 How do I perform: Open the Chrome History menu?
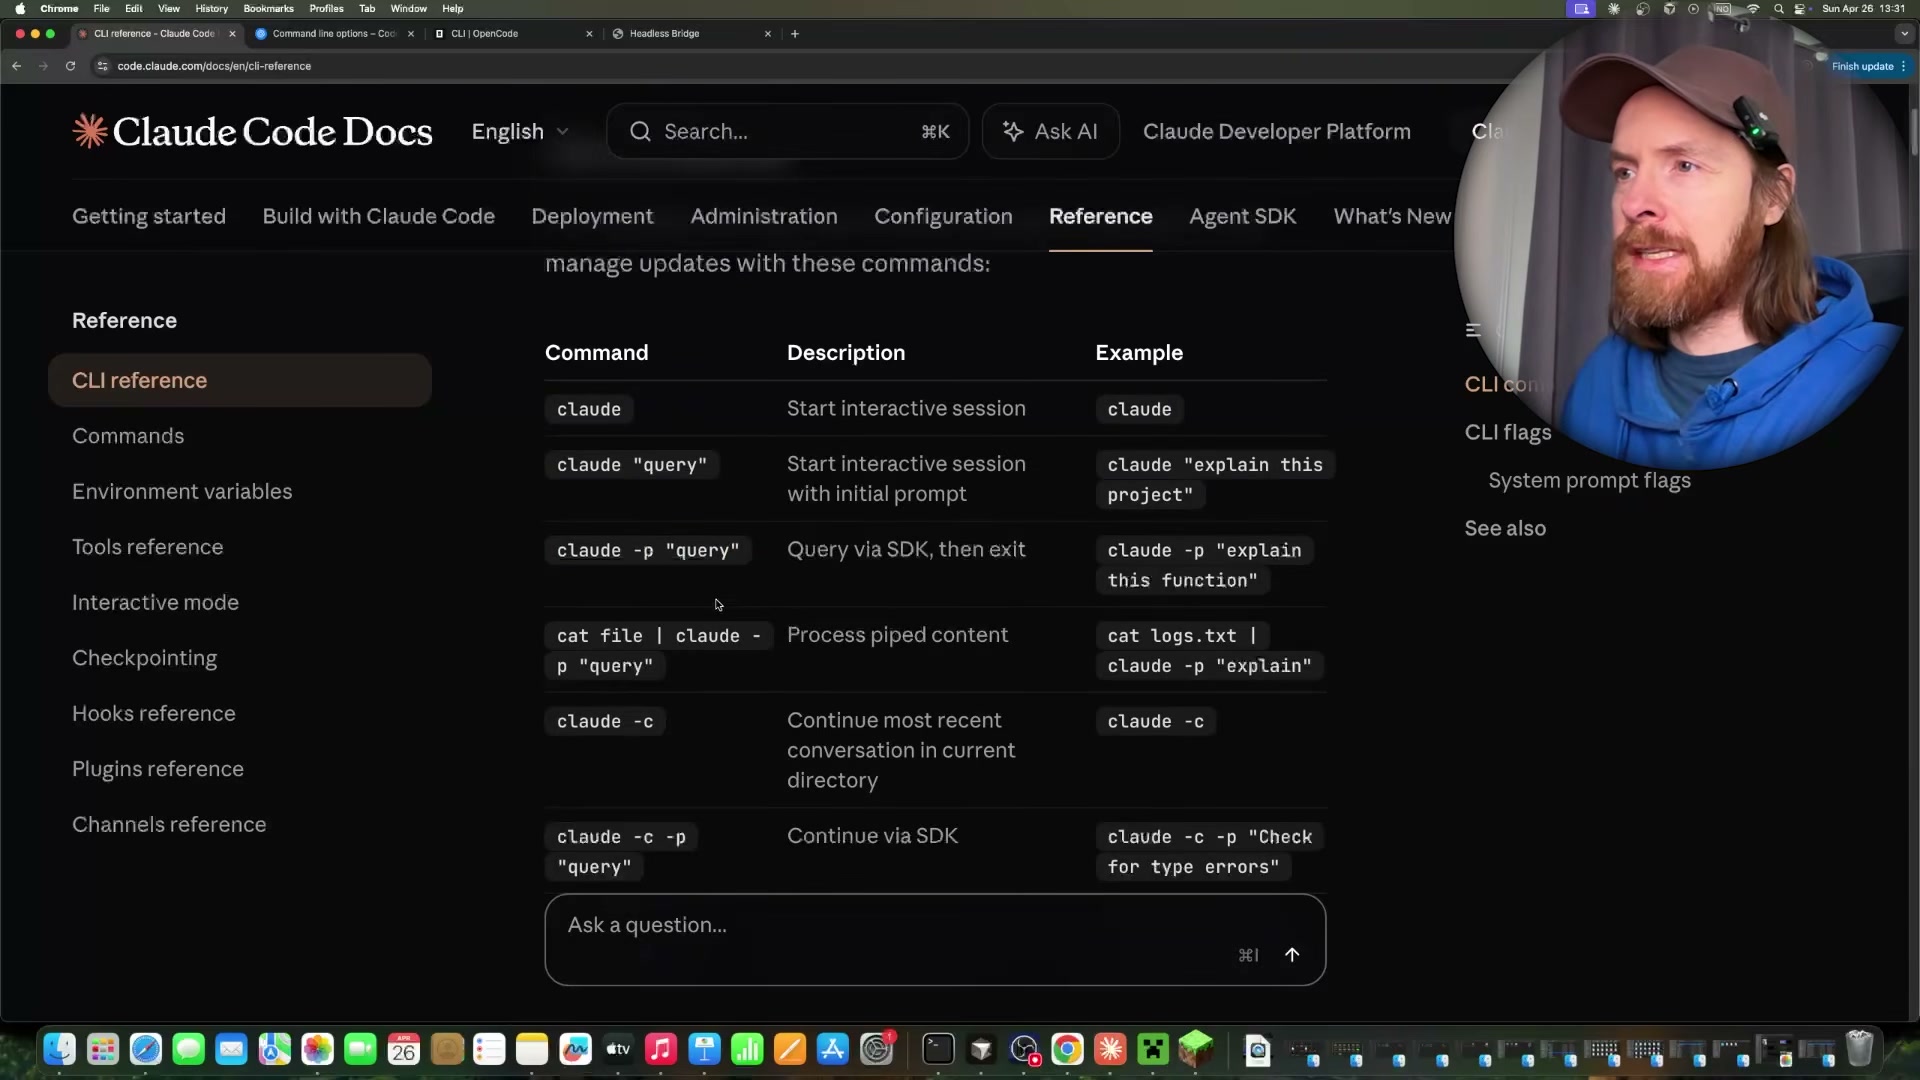(212, 9)
